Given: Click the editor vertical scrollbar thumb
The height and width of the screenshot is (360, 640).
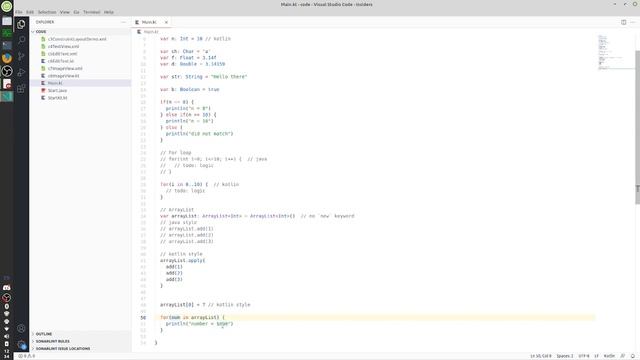Looking at the screenshot, I should [x=638, y=127].
